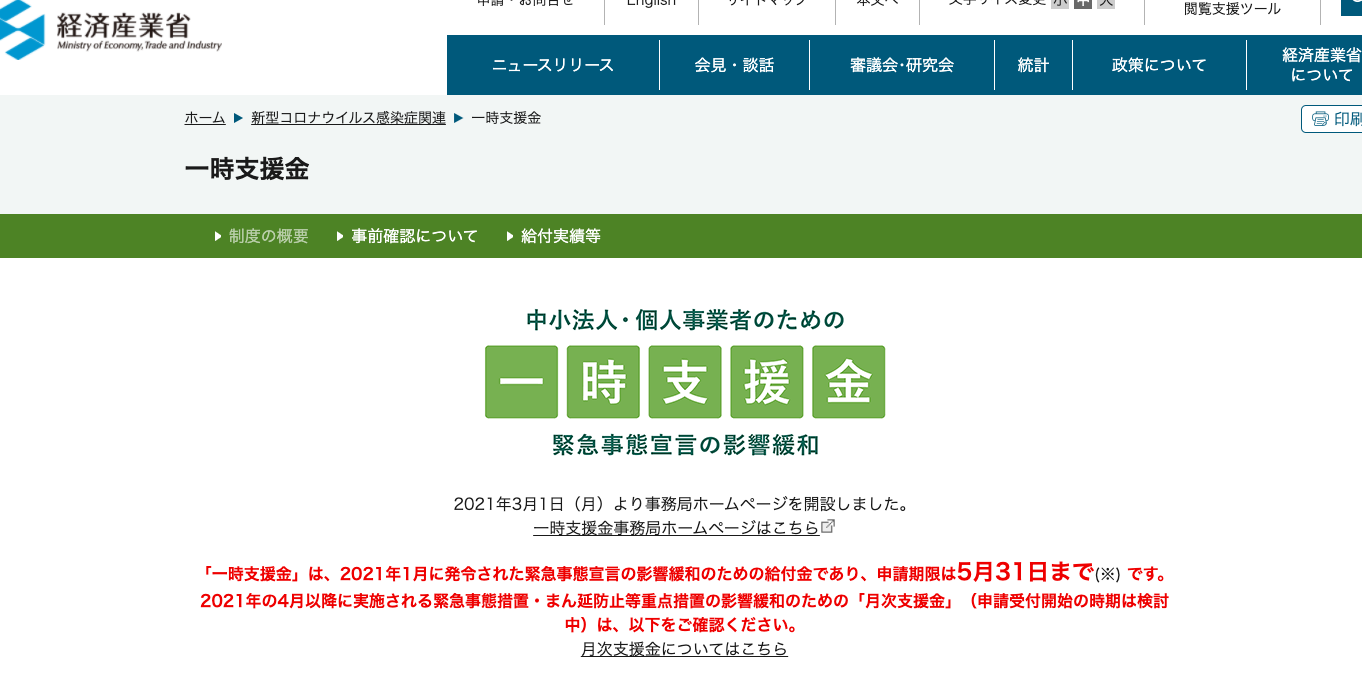Switch to the 制度の概要 tab
1362x675 pixels.
(x=268, y=236)
